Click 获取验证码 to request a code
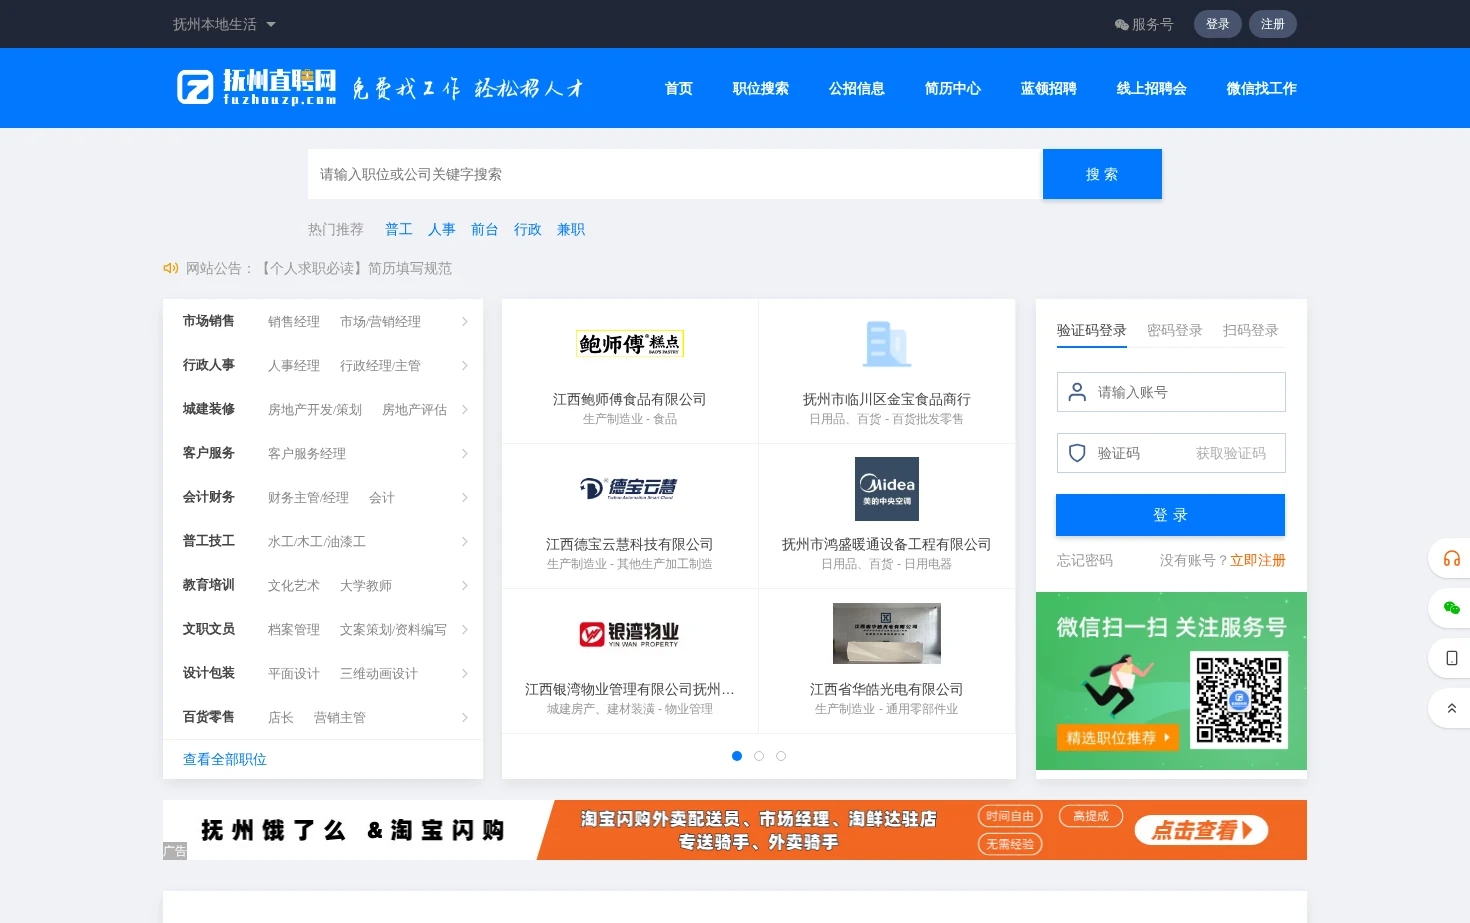This screenshot has height=923, width=1470. tap(1231, 453)
